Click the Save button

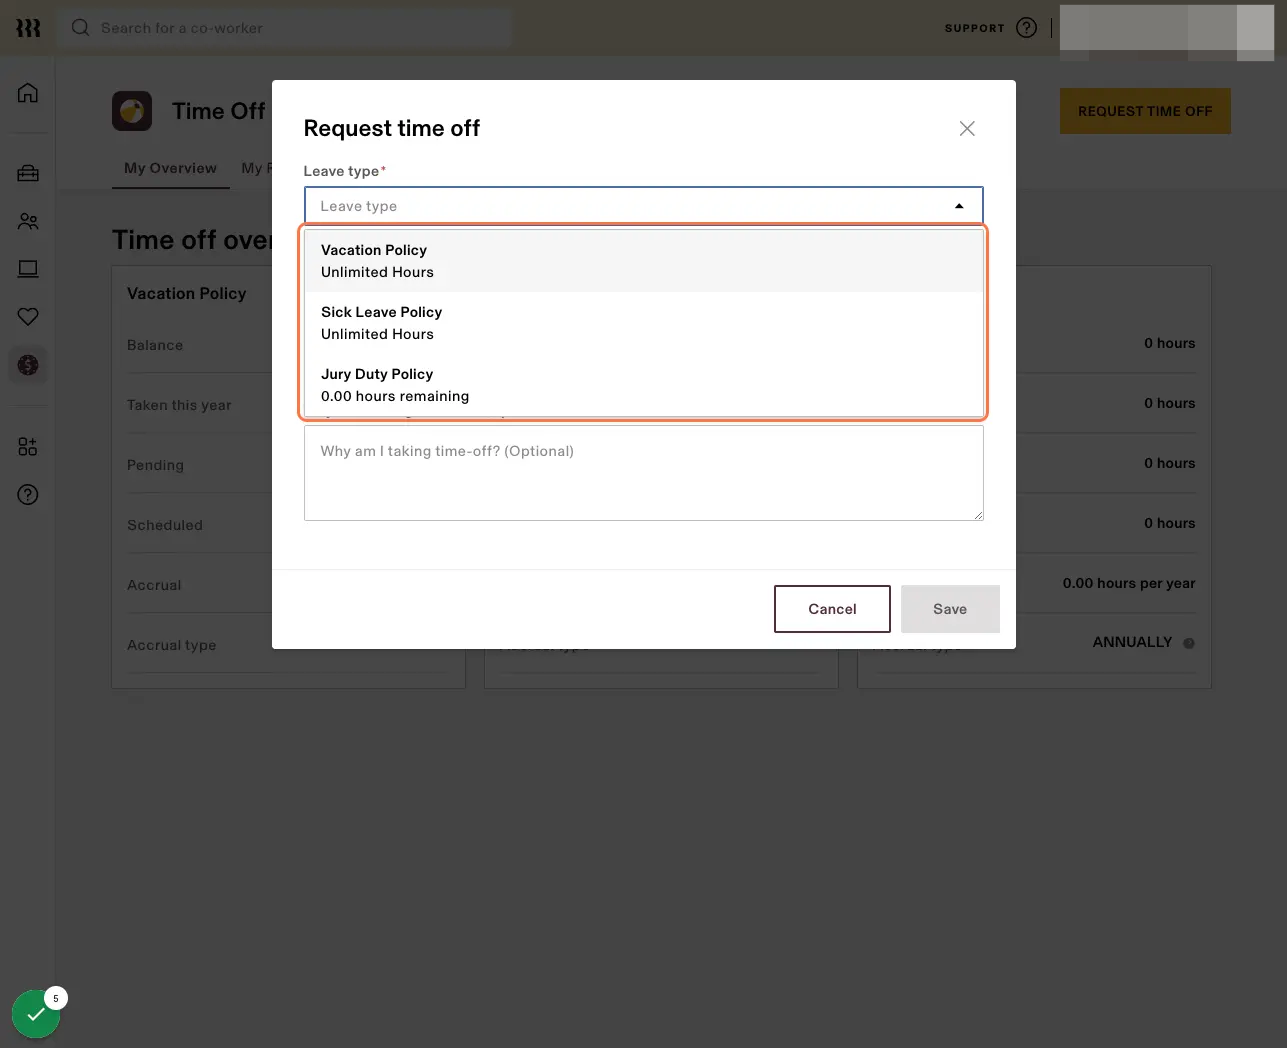point(950,609)
